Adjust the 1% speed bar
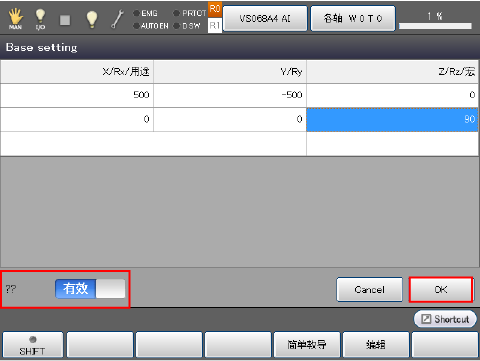The width and height of the screenshot is (480, 361). [435, 26]
